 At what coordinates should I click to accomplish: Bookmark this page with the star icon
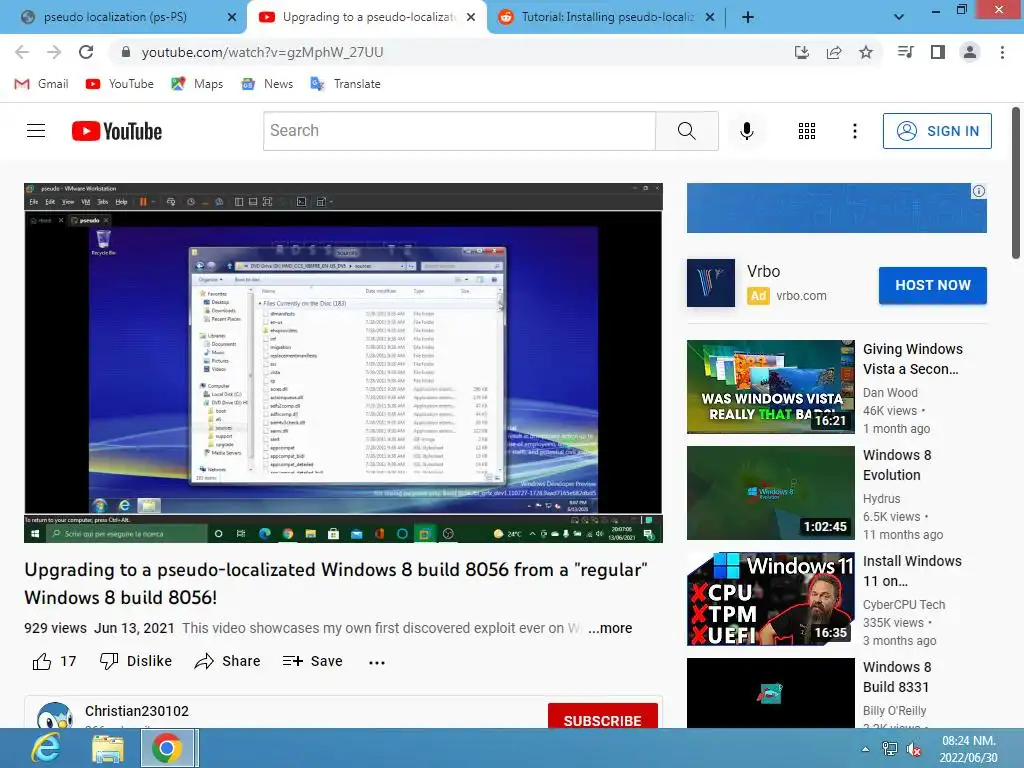(866, 52)
